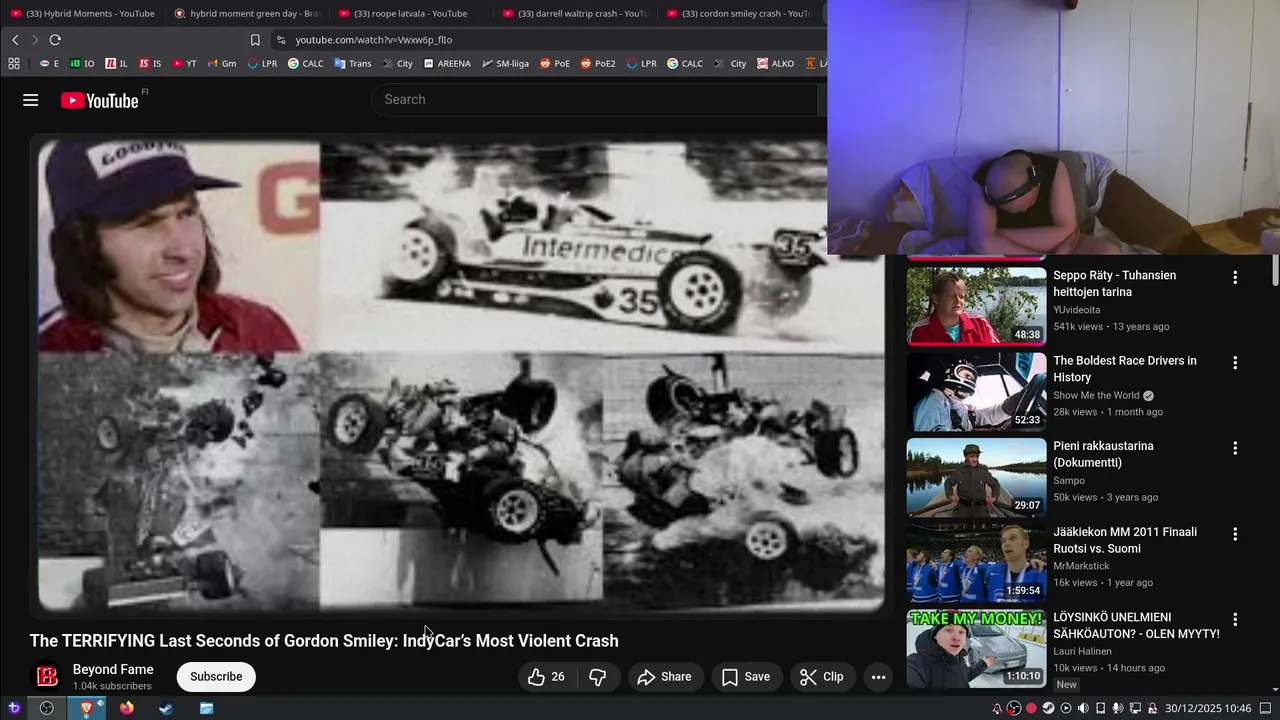Click the Clip button
The height and width of the screenshot is (720, 1280).
pyautogui.click(x=822, y=677)
